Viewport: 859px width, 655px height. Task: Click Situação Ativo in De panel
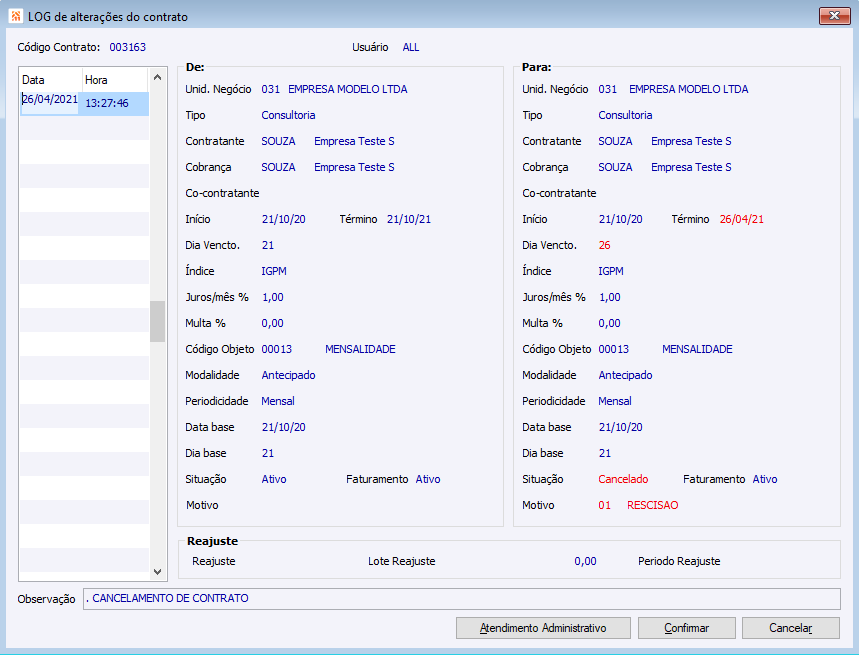(274, 479)
